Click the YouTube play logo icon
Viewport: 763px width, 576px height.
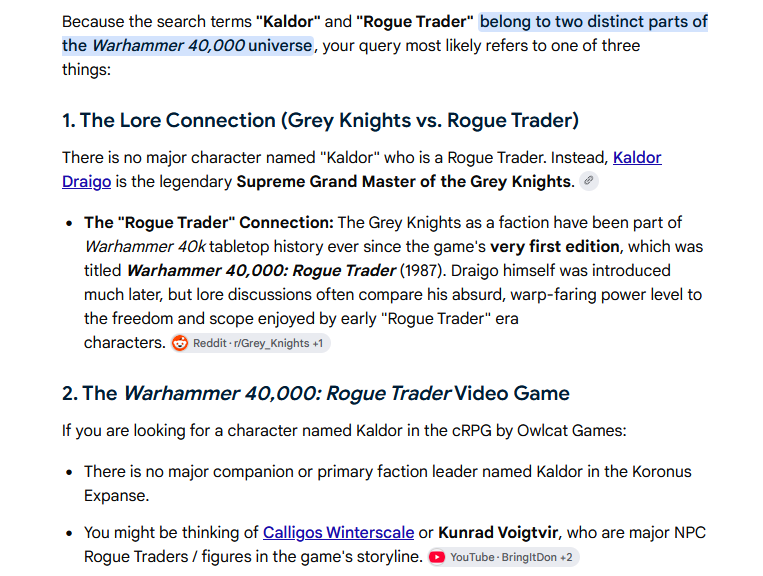coord(436,557)
